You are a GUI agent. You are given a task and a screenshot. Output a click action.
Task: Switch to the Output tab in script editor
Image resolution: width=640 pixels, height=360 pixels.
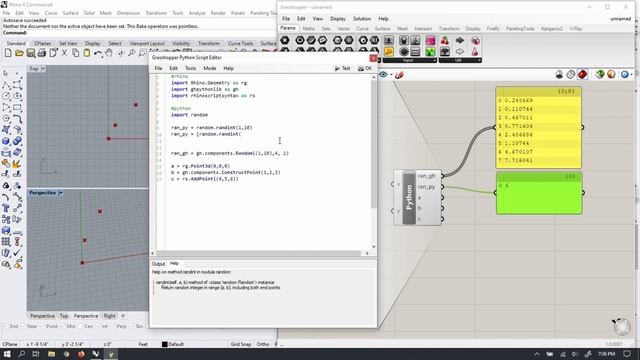(158, 264)
